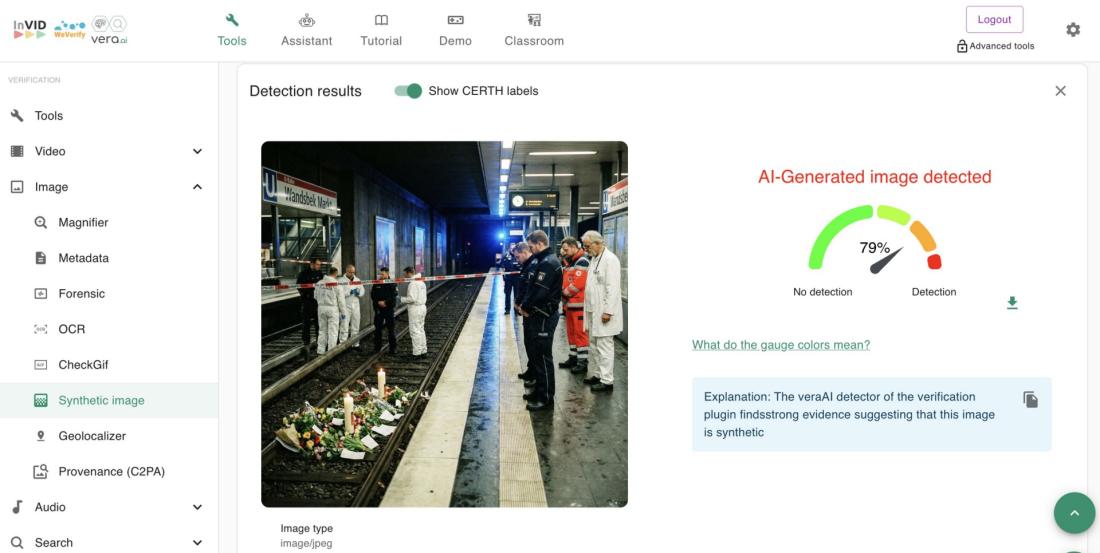1100x553 pixels.
Task: Click the settings gear icon
Action: pyautogui.click(x=1073, y=30)
